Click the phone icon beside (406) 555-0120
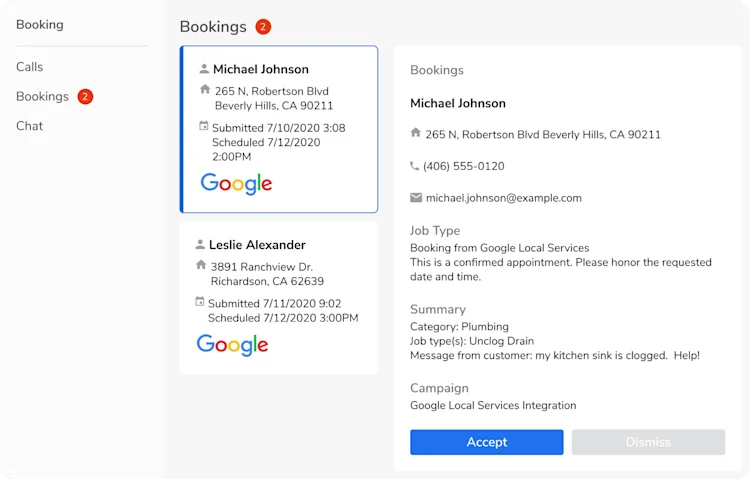The height and width of the screenshot is (479, 750). click(x=415, y=166)
